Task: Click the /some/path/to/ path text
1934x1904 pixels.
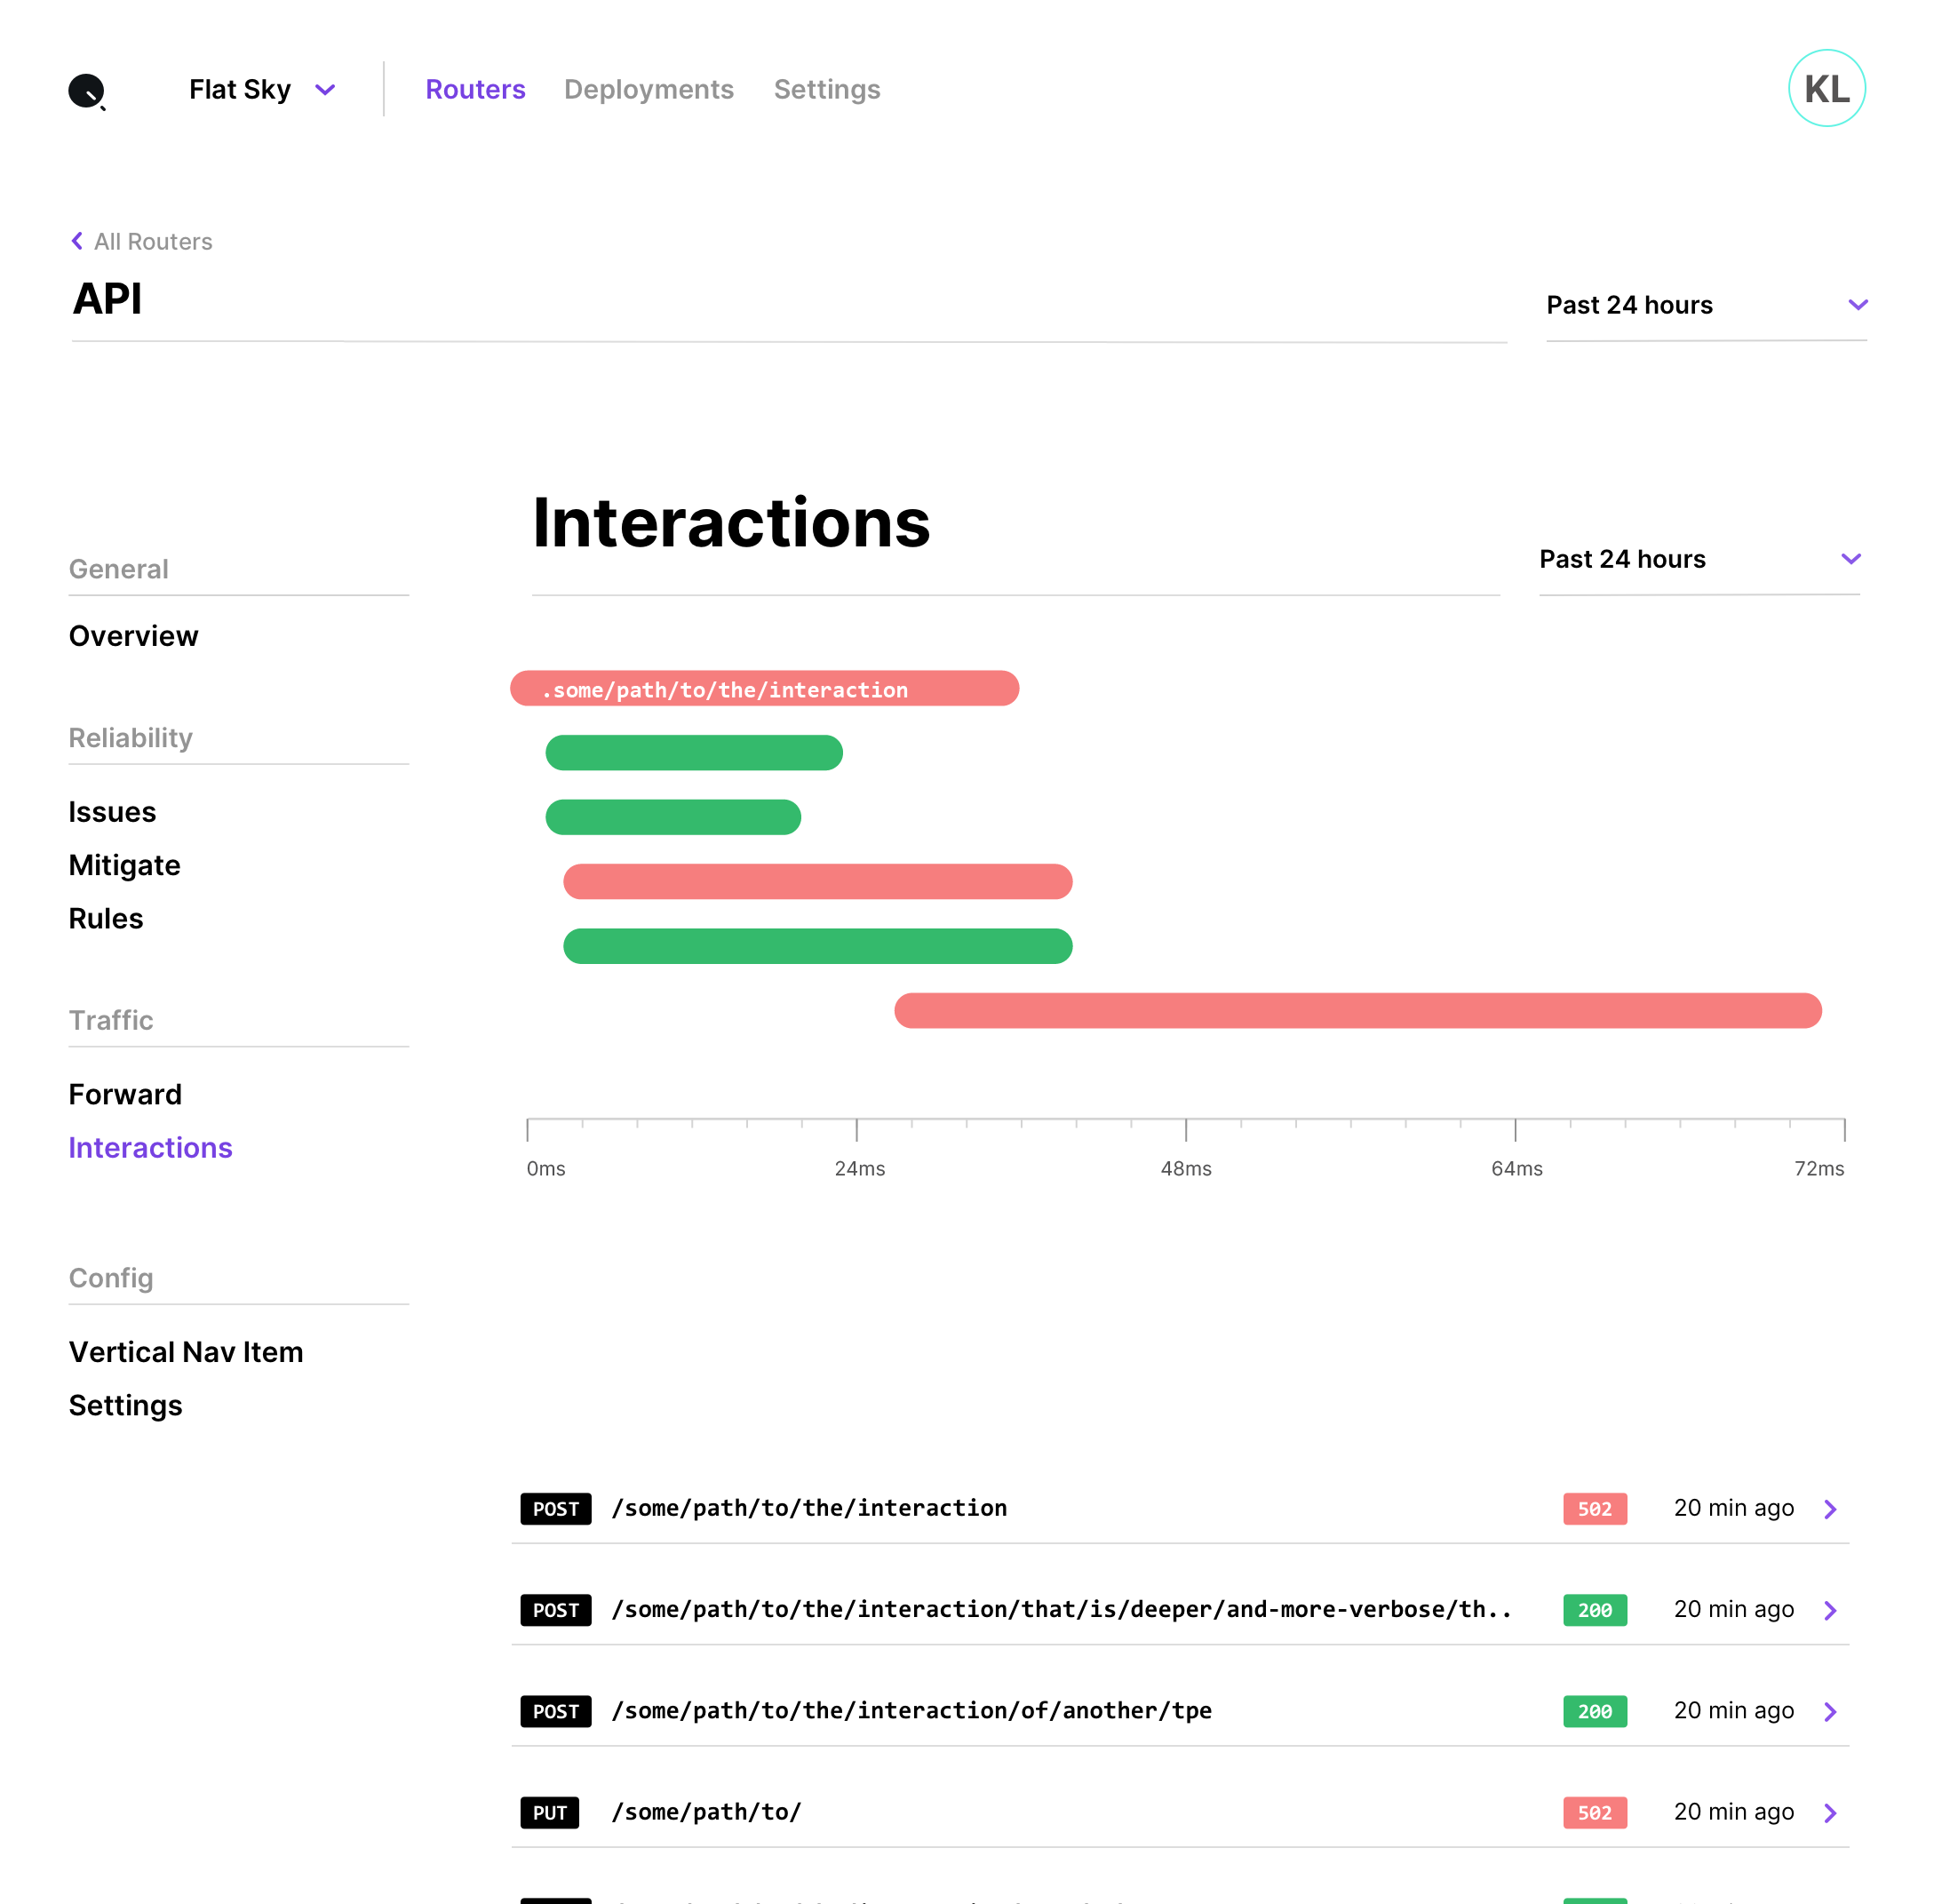Action: pos(706,1811)
